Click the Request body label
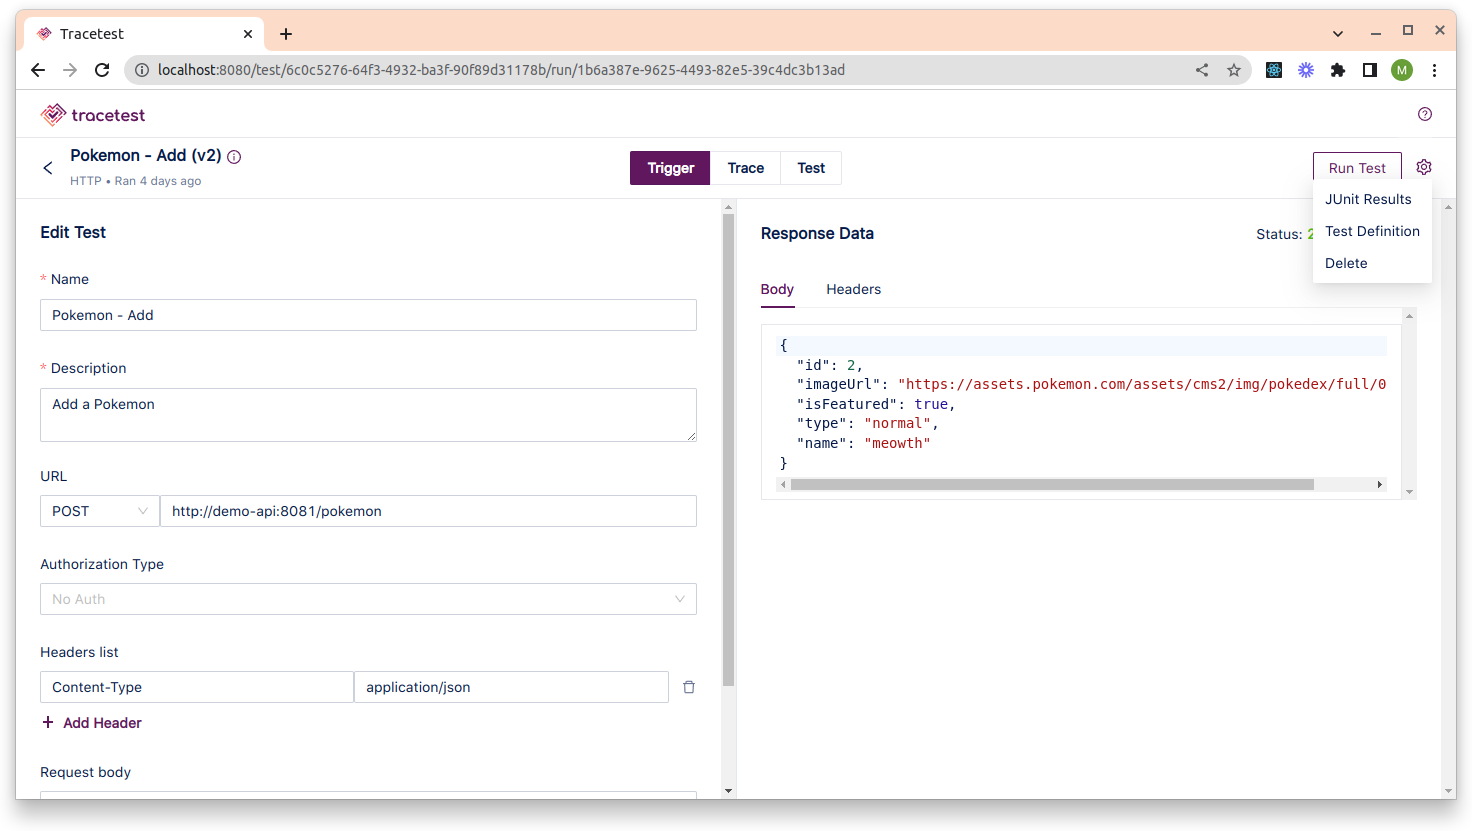The height and width of the screenshot is (831, 1472). click(85, 772)
